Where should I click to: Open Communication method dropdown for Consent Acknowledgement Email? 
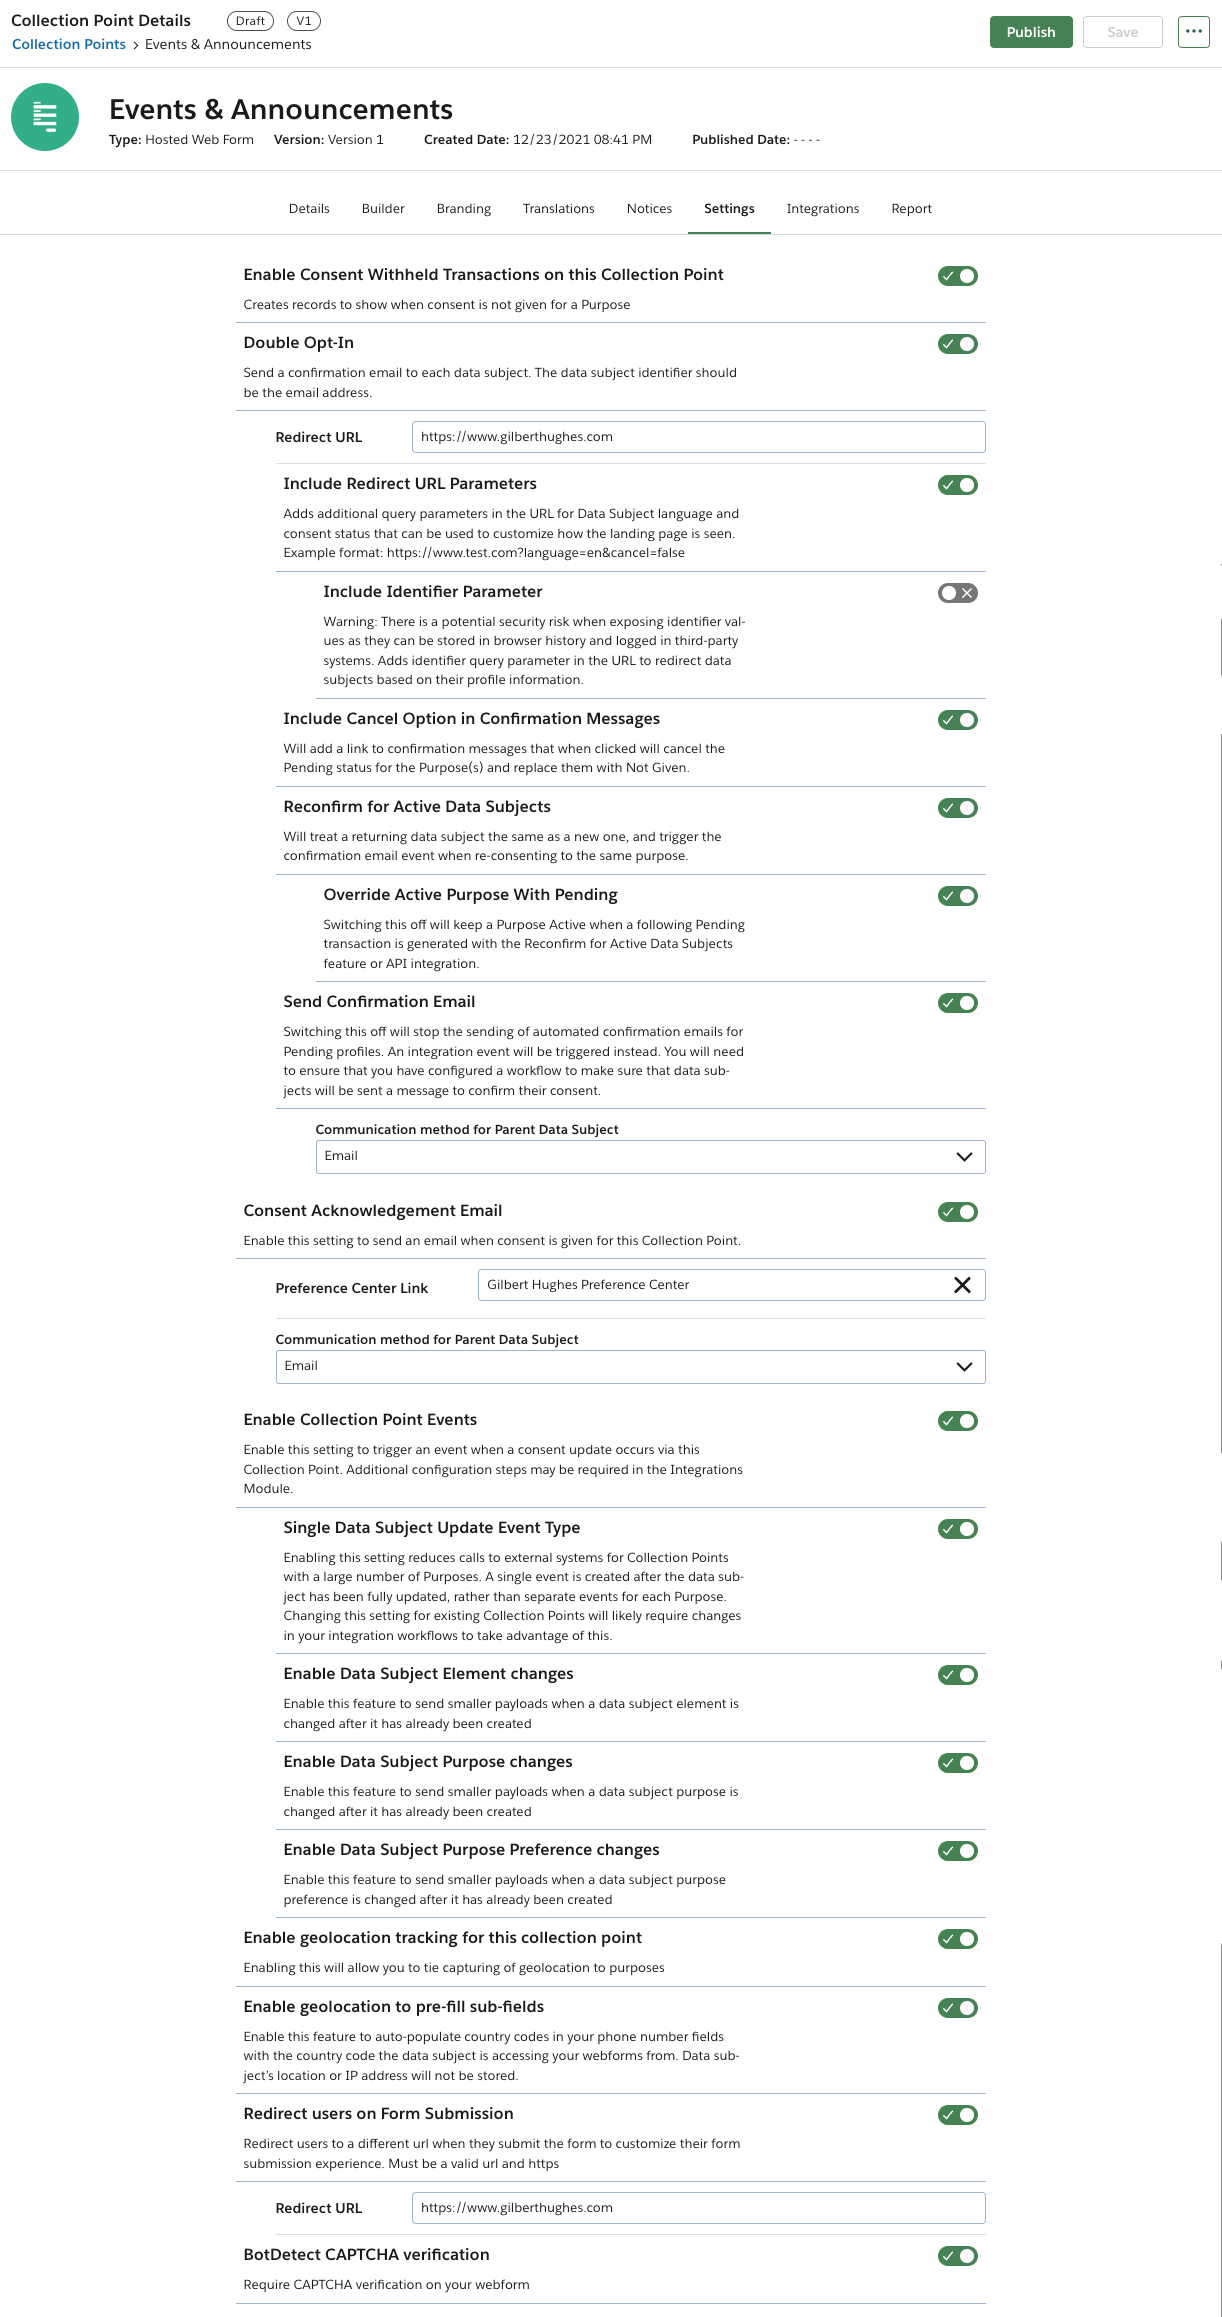630,1366
